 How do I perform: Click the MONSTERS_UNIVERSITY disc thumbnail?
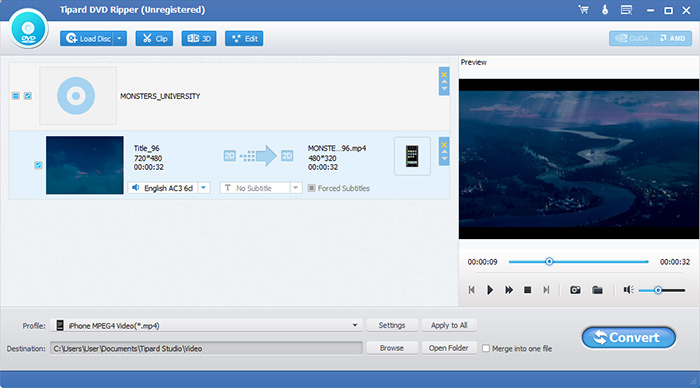click(x=78, y=96)
